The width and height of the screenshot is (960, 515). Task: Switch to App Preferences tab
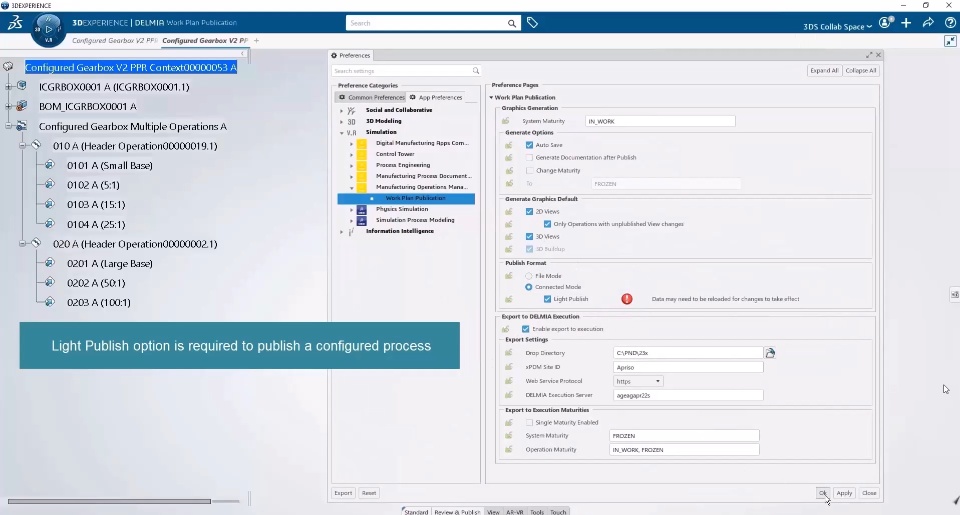[x=436, y=97]
